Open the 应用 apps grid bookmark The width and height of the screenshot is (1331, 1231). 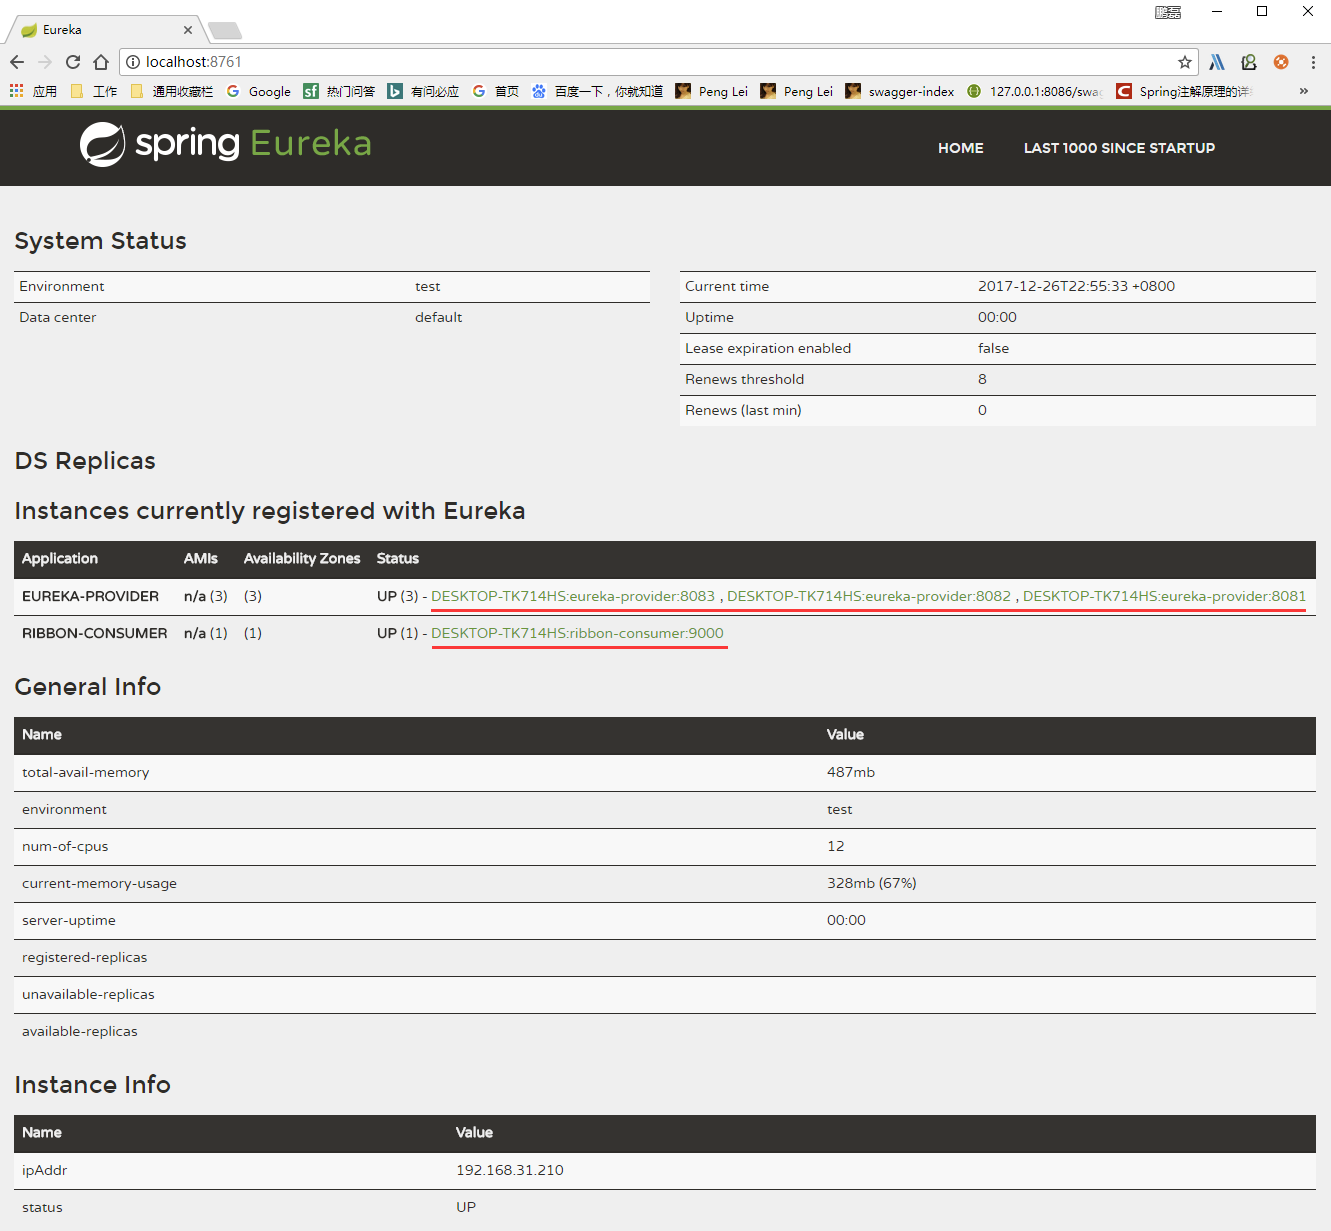click(x=33, y=91)
